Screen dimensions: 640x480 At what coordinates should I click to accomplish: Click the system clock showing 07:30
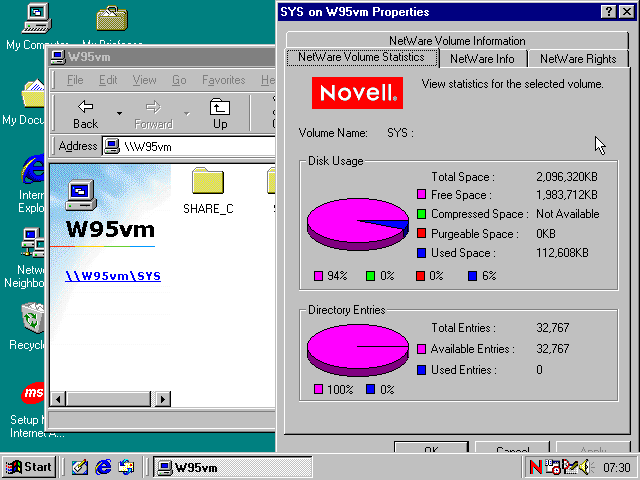pyautogui.click(x=617, y=467)
